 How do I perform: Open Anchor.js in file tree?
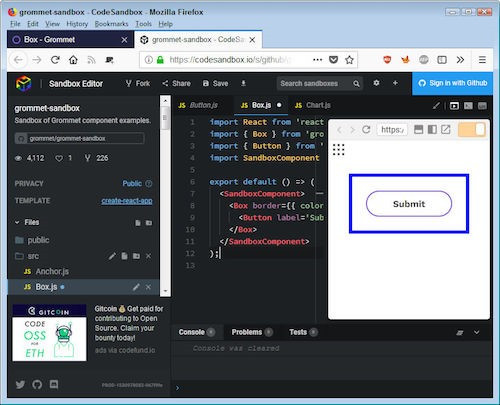[x=47, y=271]
